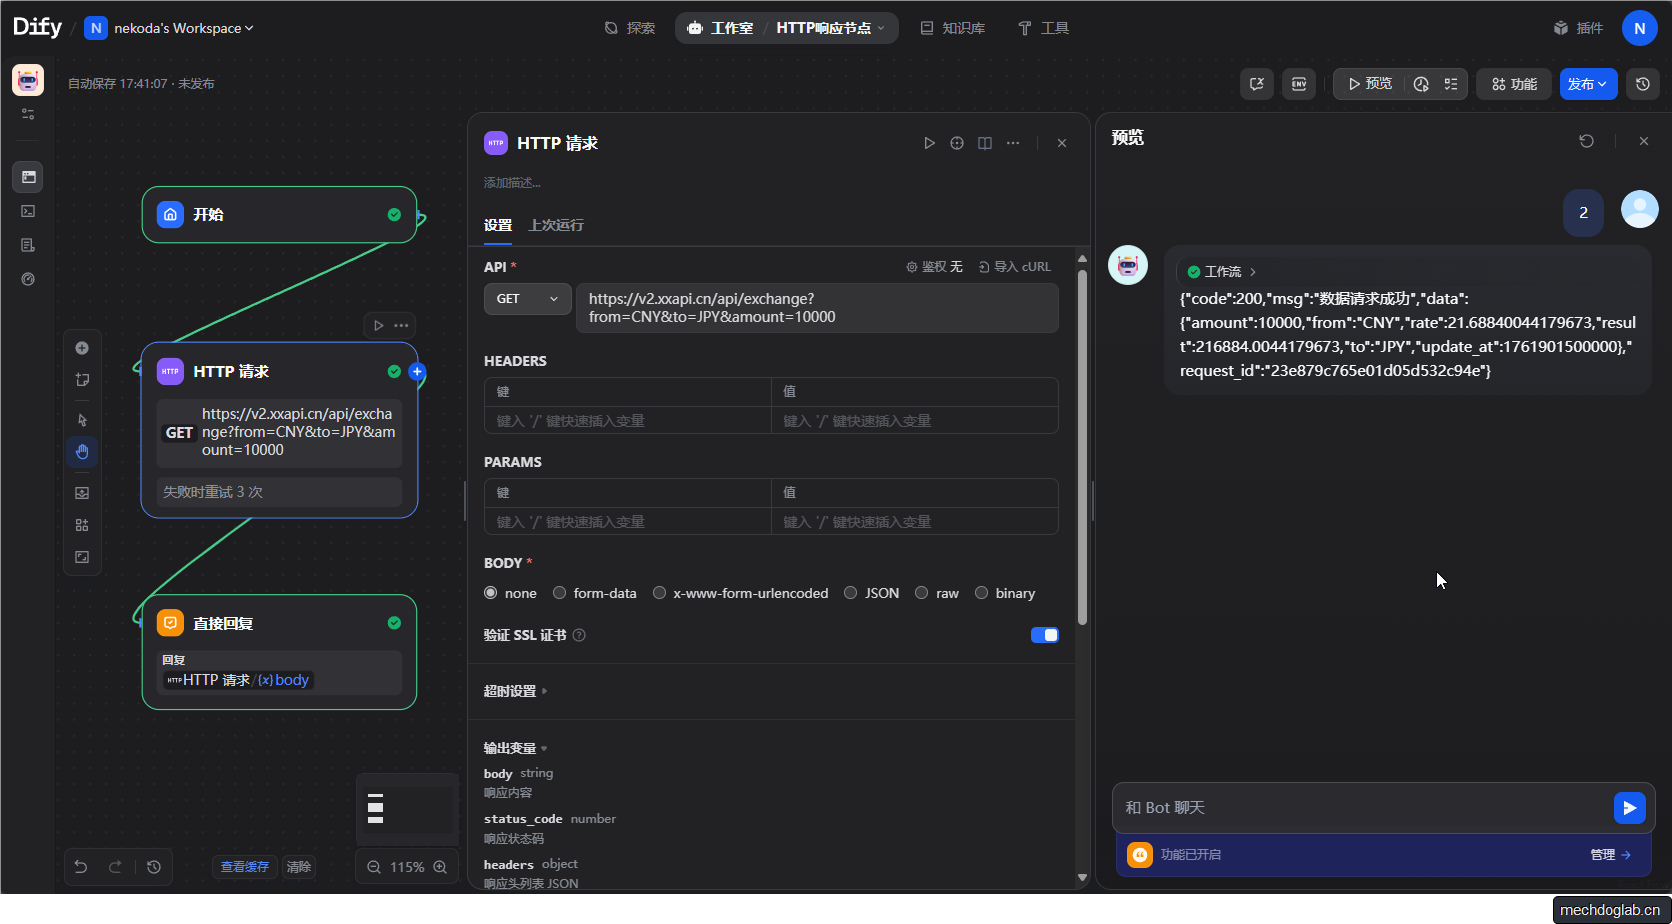Viewport: 1672px width, 924px height.
Task: Select the pointer/cursor tool on the canvas toolbar
Action: click(x=82, y=419)
